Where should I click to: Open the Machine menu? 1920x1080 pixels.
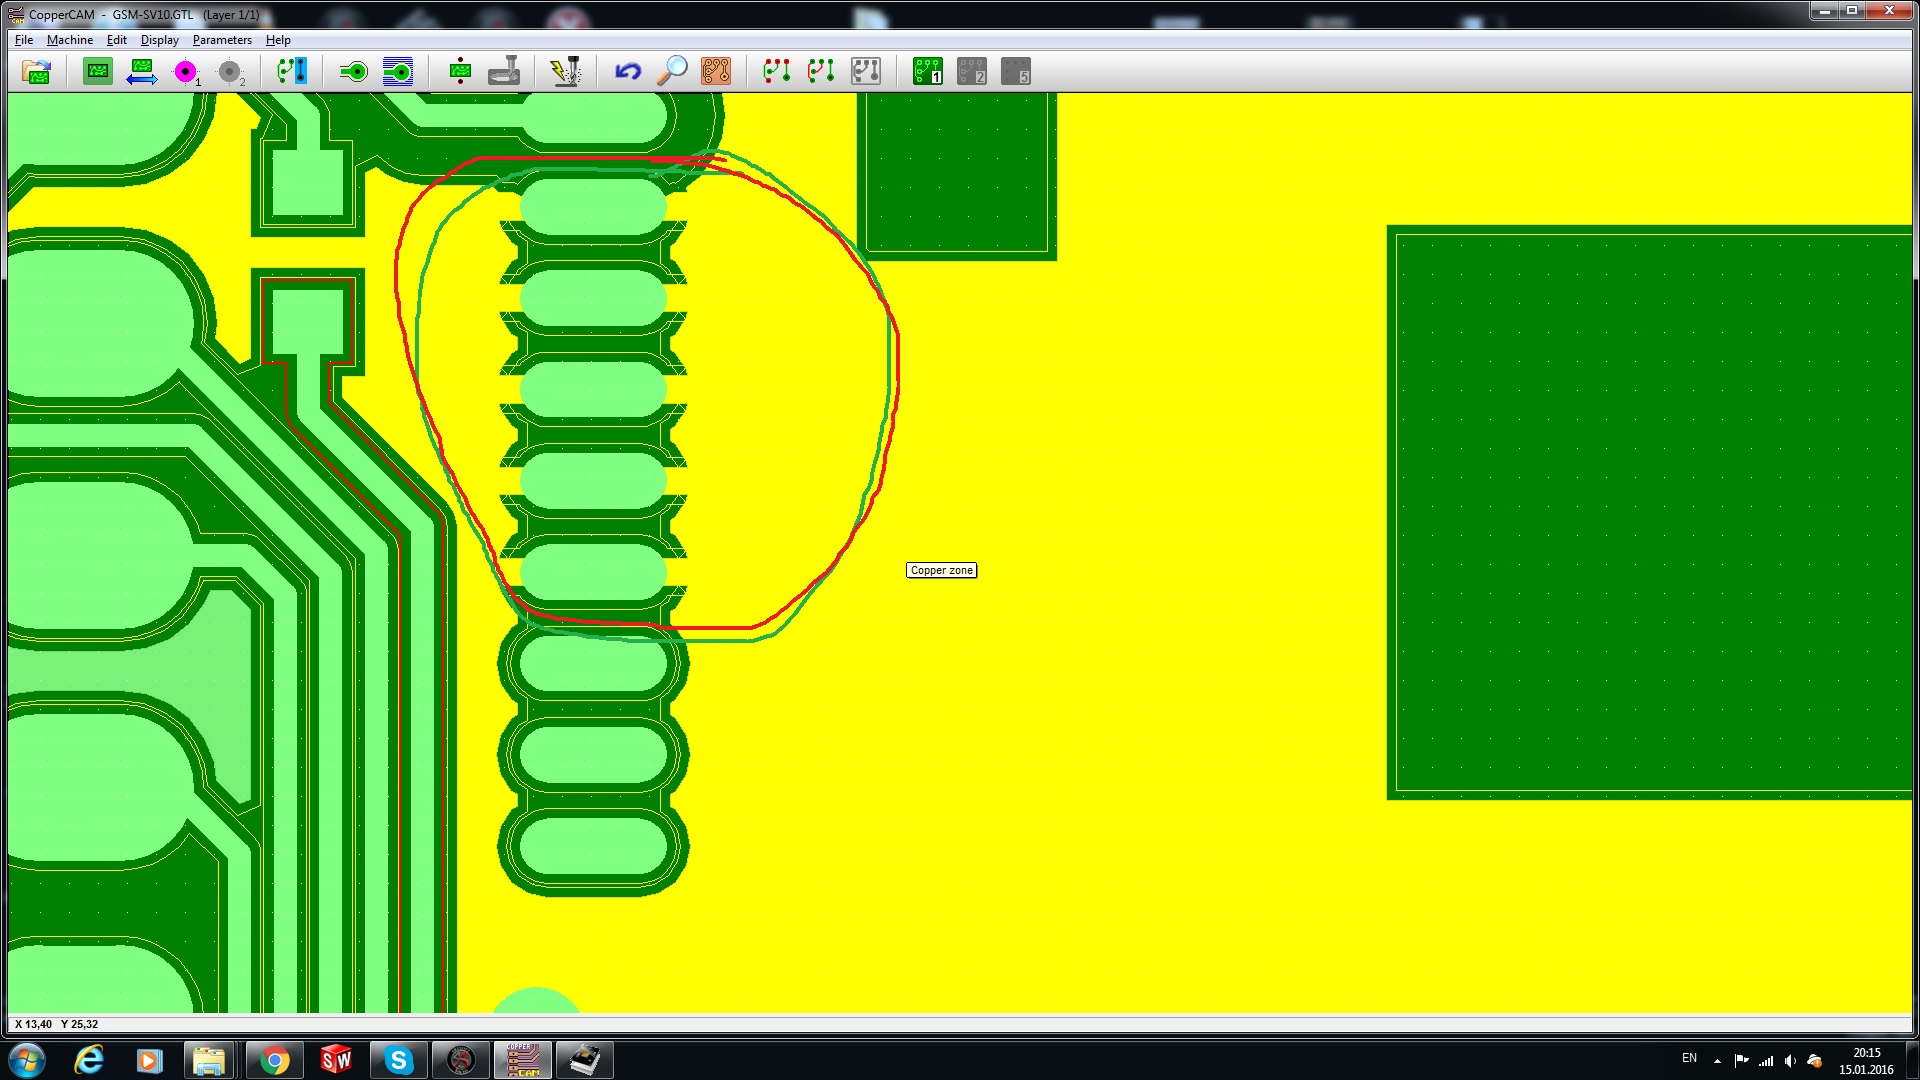click(70, 40)
